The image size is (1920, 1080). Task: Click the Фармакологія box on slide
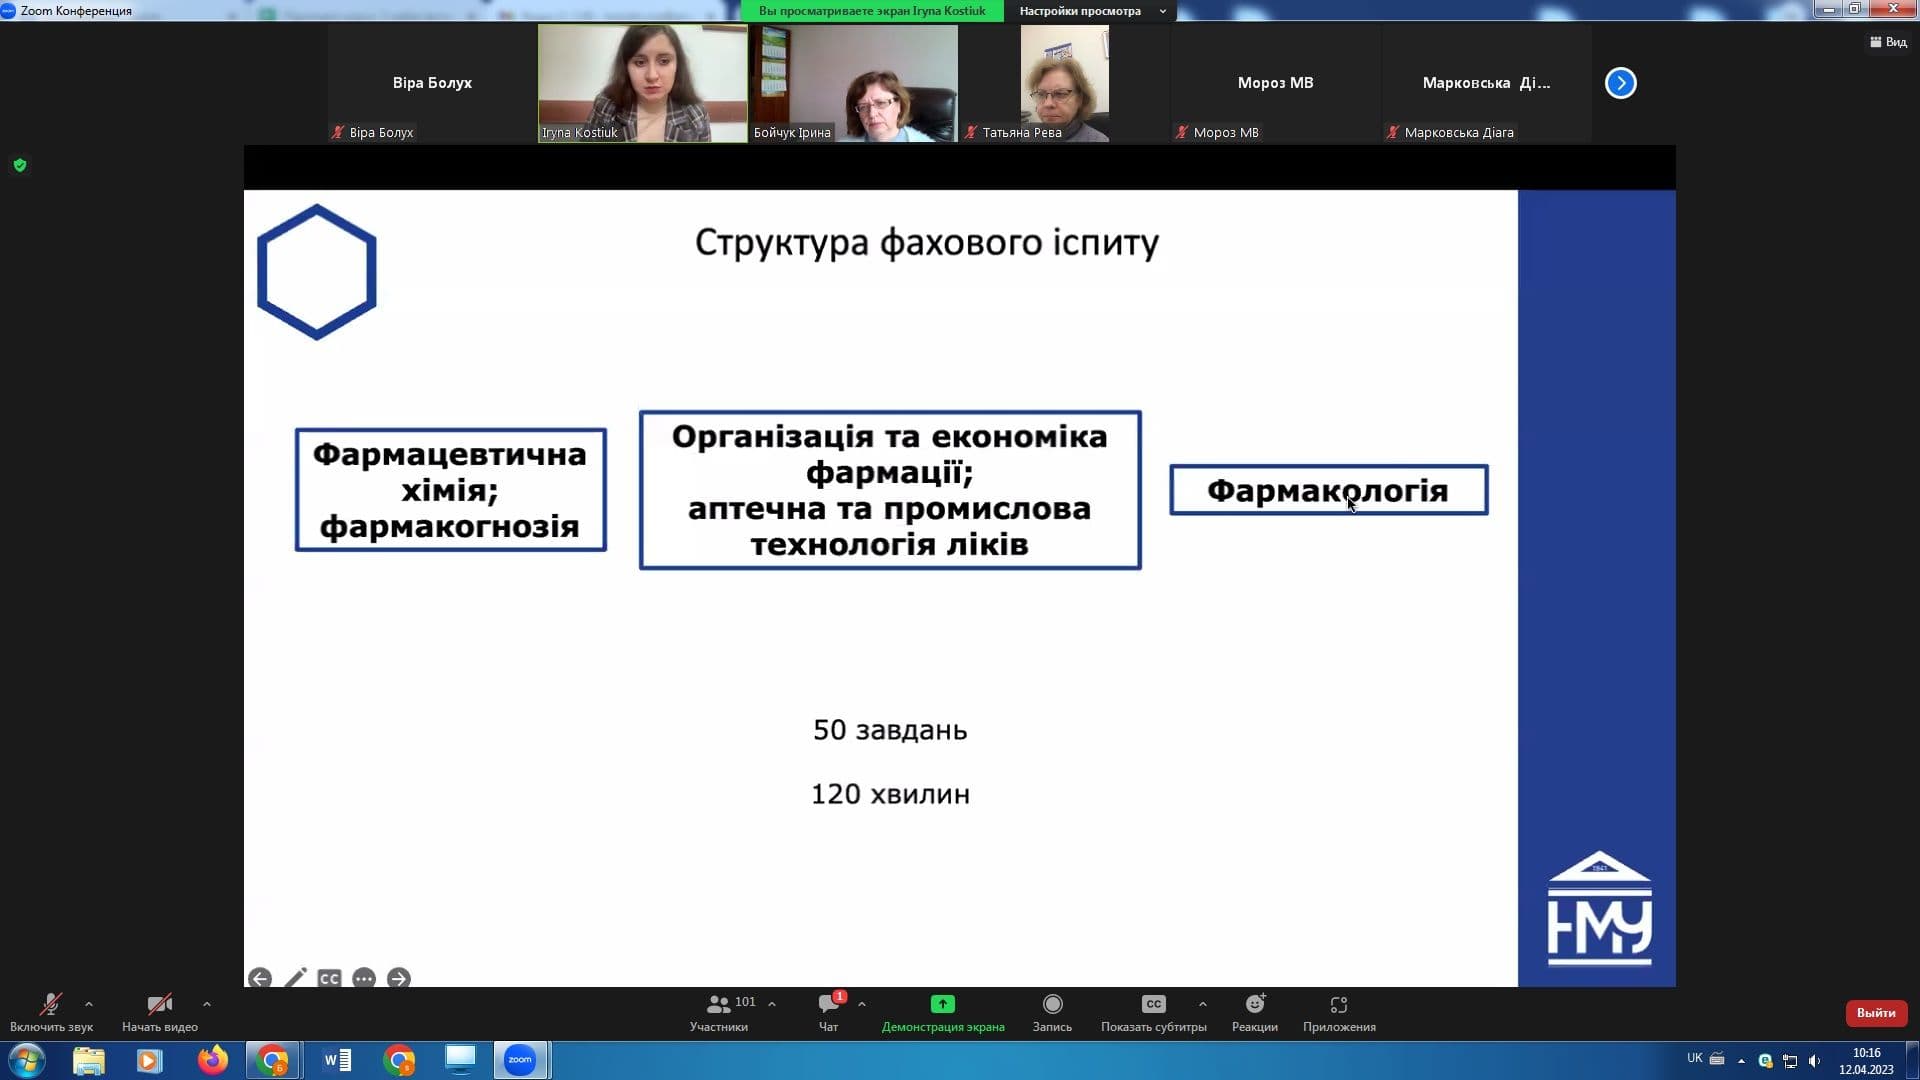tap(1329, 490)
